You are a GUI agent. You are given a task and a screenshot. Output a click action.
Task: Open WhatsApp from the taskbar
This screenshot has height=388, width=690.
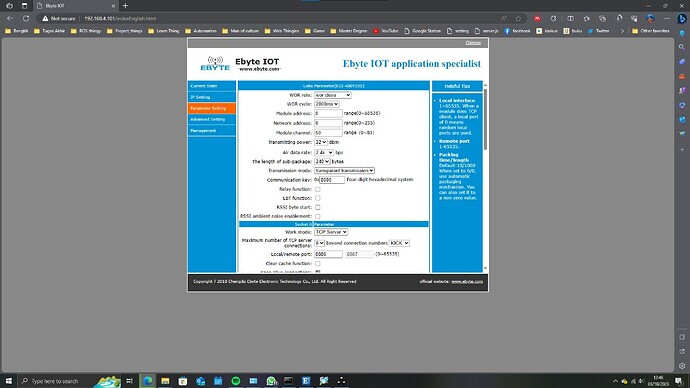coord(271,381)
